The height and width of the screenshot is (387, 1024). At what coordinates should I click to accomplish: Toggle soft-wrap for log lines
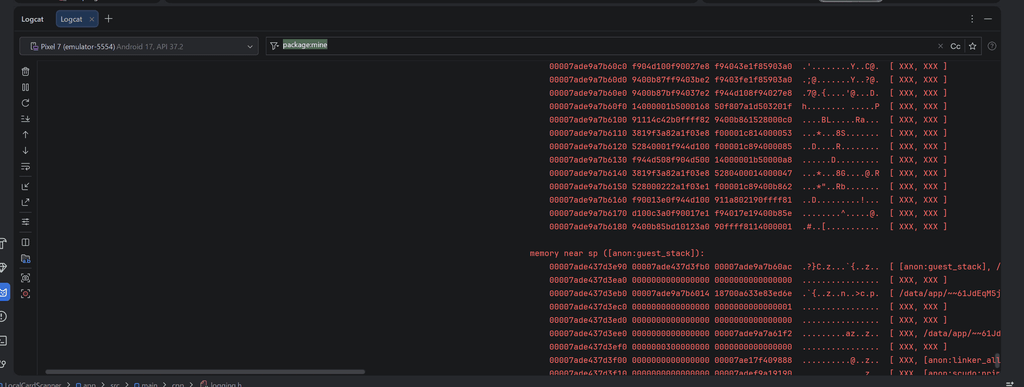(25, 166)
